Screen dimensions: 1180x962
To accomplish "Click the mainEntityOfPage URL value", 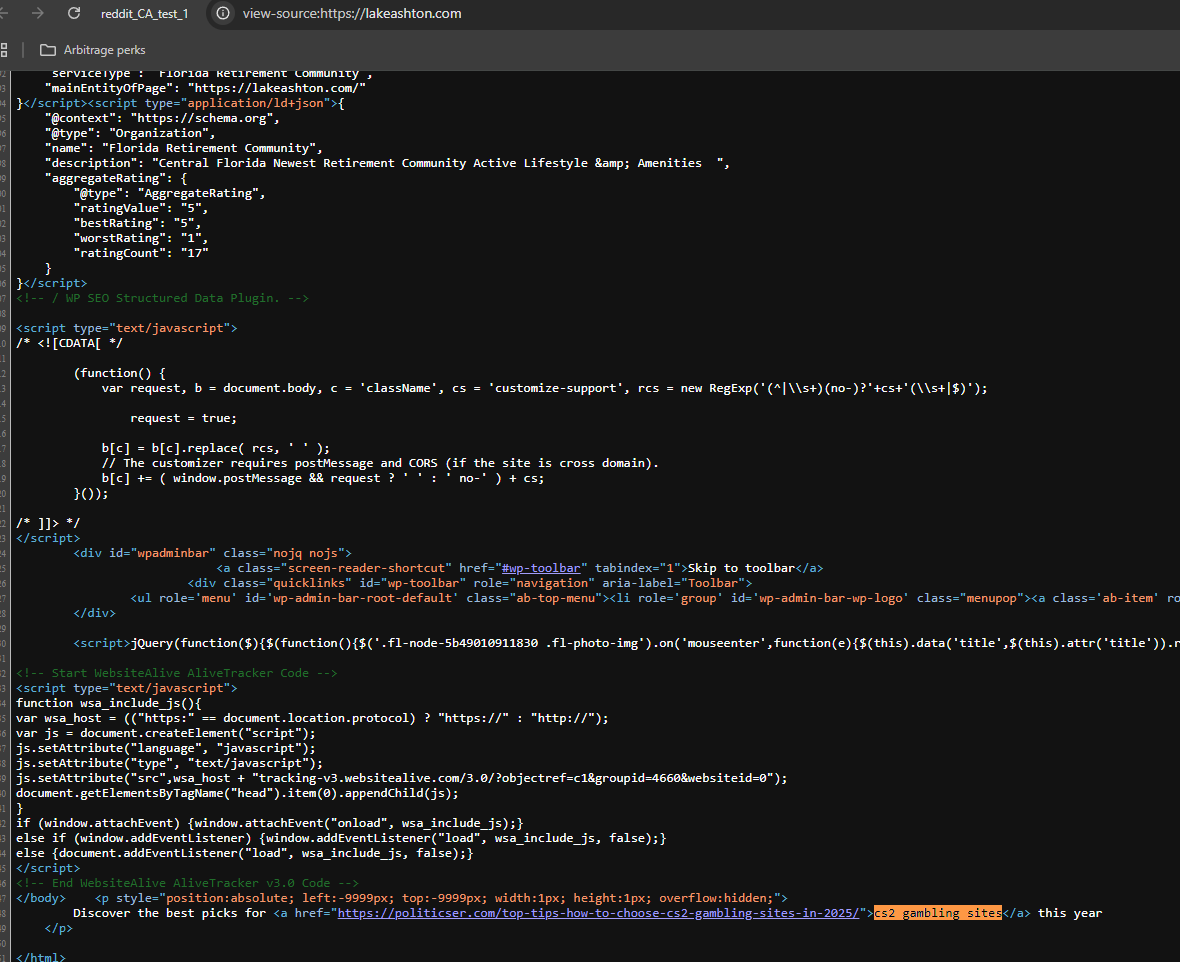I will (x=277, y=88).
